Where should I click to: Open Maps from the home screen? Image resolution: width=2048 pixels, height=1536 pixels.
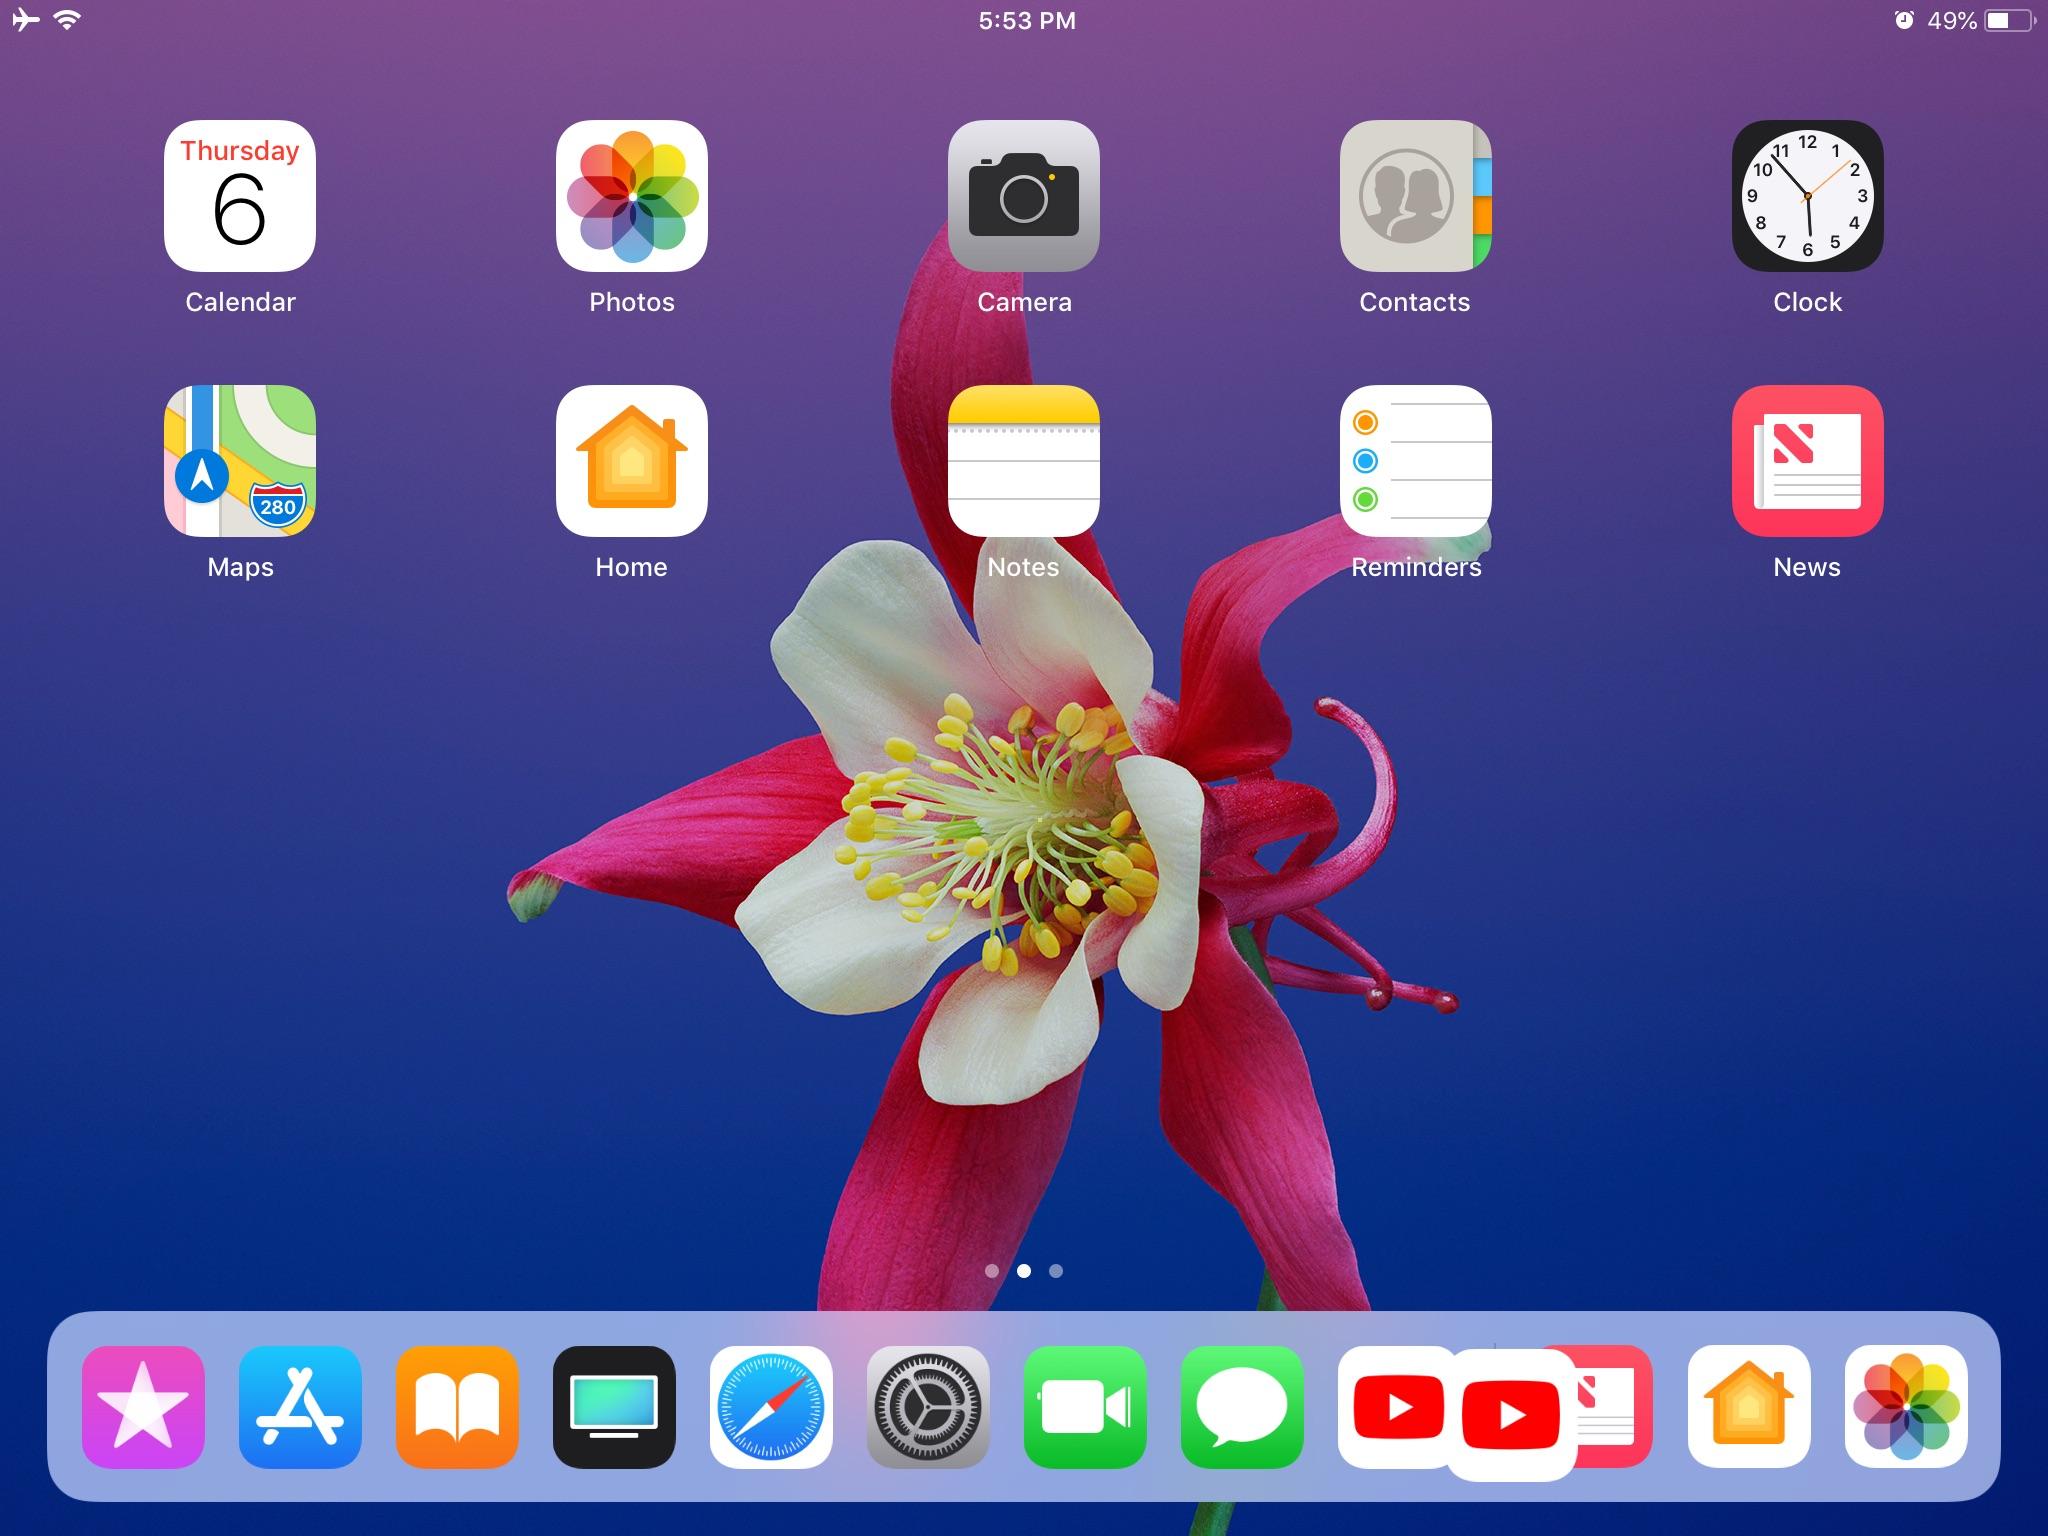[240, 463]
